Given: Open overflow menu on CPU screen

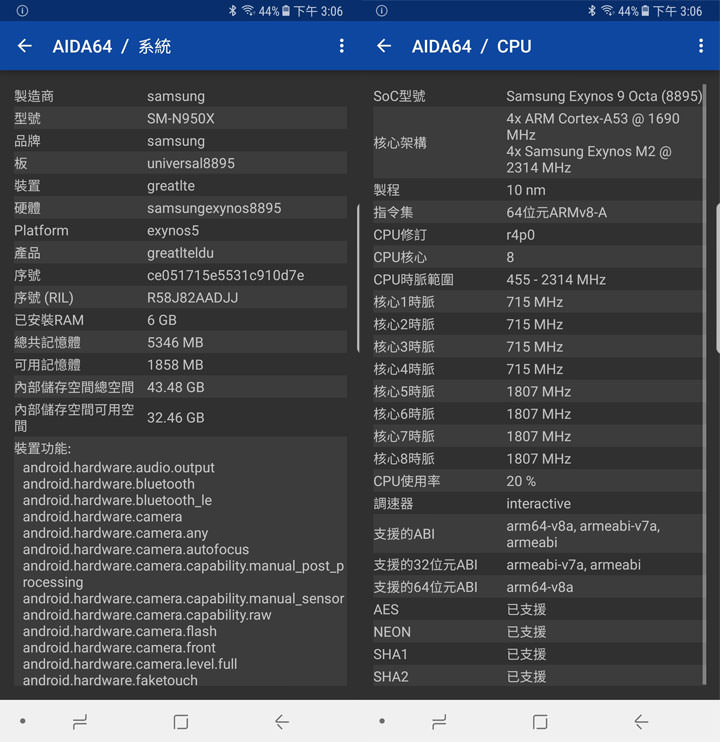Looking at the screenshot, I should 701,46.
